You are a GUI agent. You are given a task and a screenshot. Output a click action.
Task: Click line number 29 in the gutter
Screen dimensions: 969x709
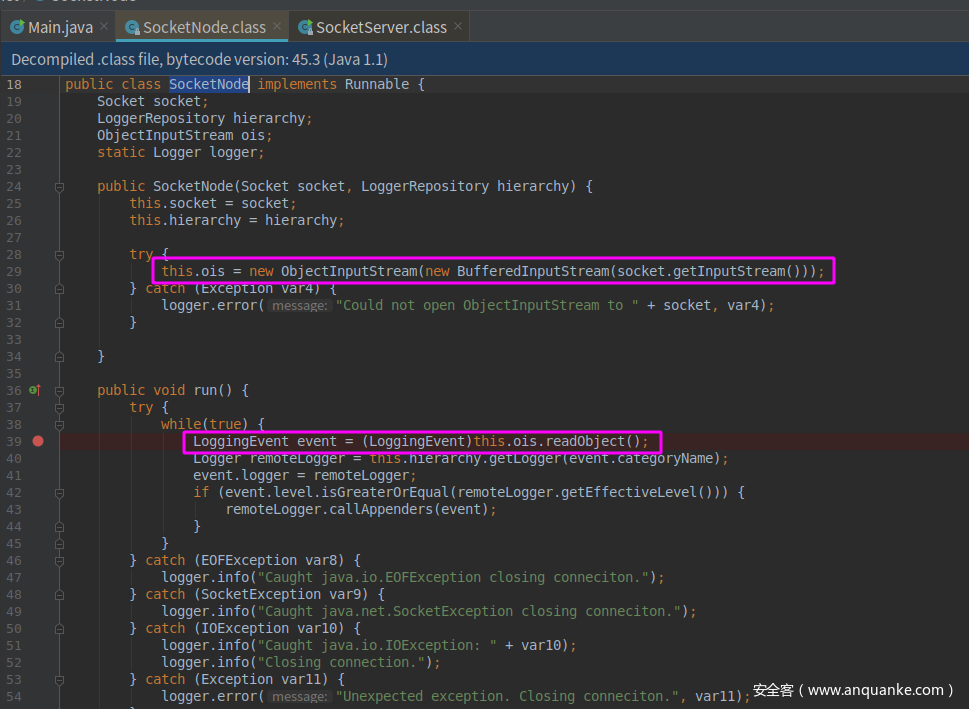[x=14, y=271]
